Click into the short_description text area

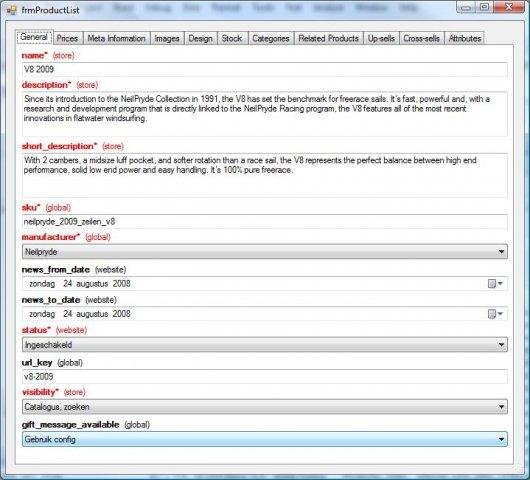click(x=265, y=175)
